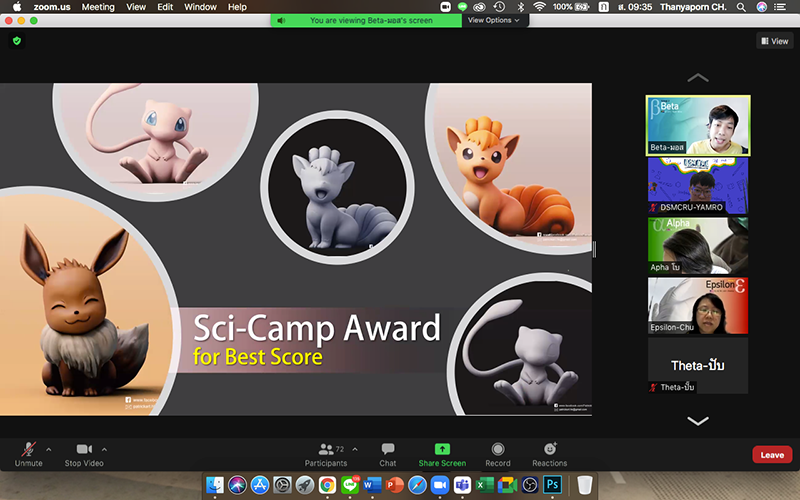Open the View menu in menu bar

(x=136, y=7)
